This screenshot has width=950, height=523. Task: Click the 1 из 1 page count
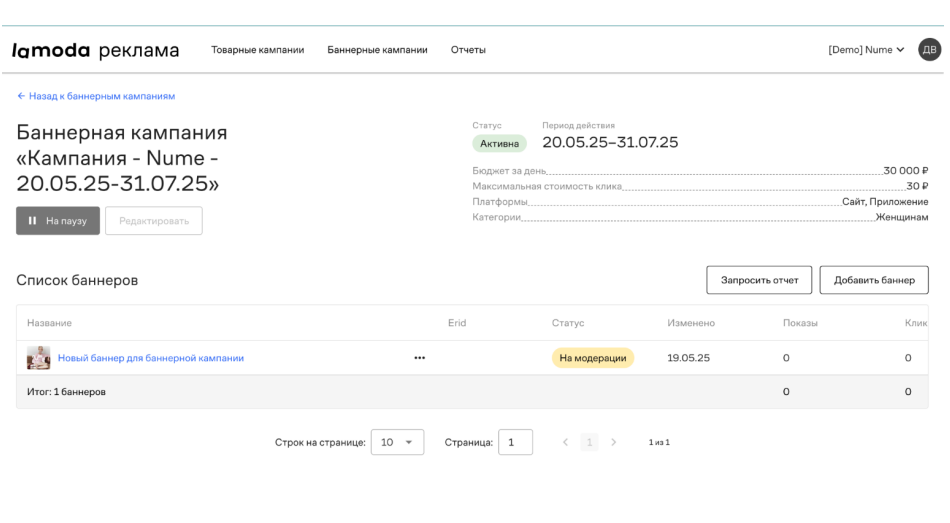pyautogui.click(x=659, y=442)
